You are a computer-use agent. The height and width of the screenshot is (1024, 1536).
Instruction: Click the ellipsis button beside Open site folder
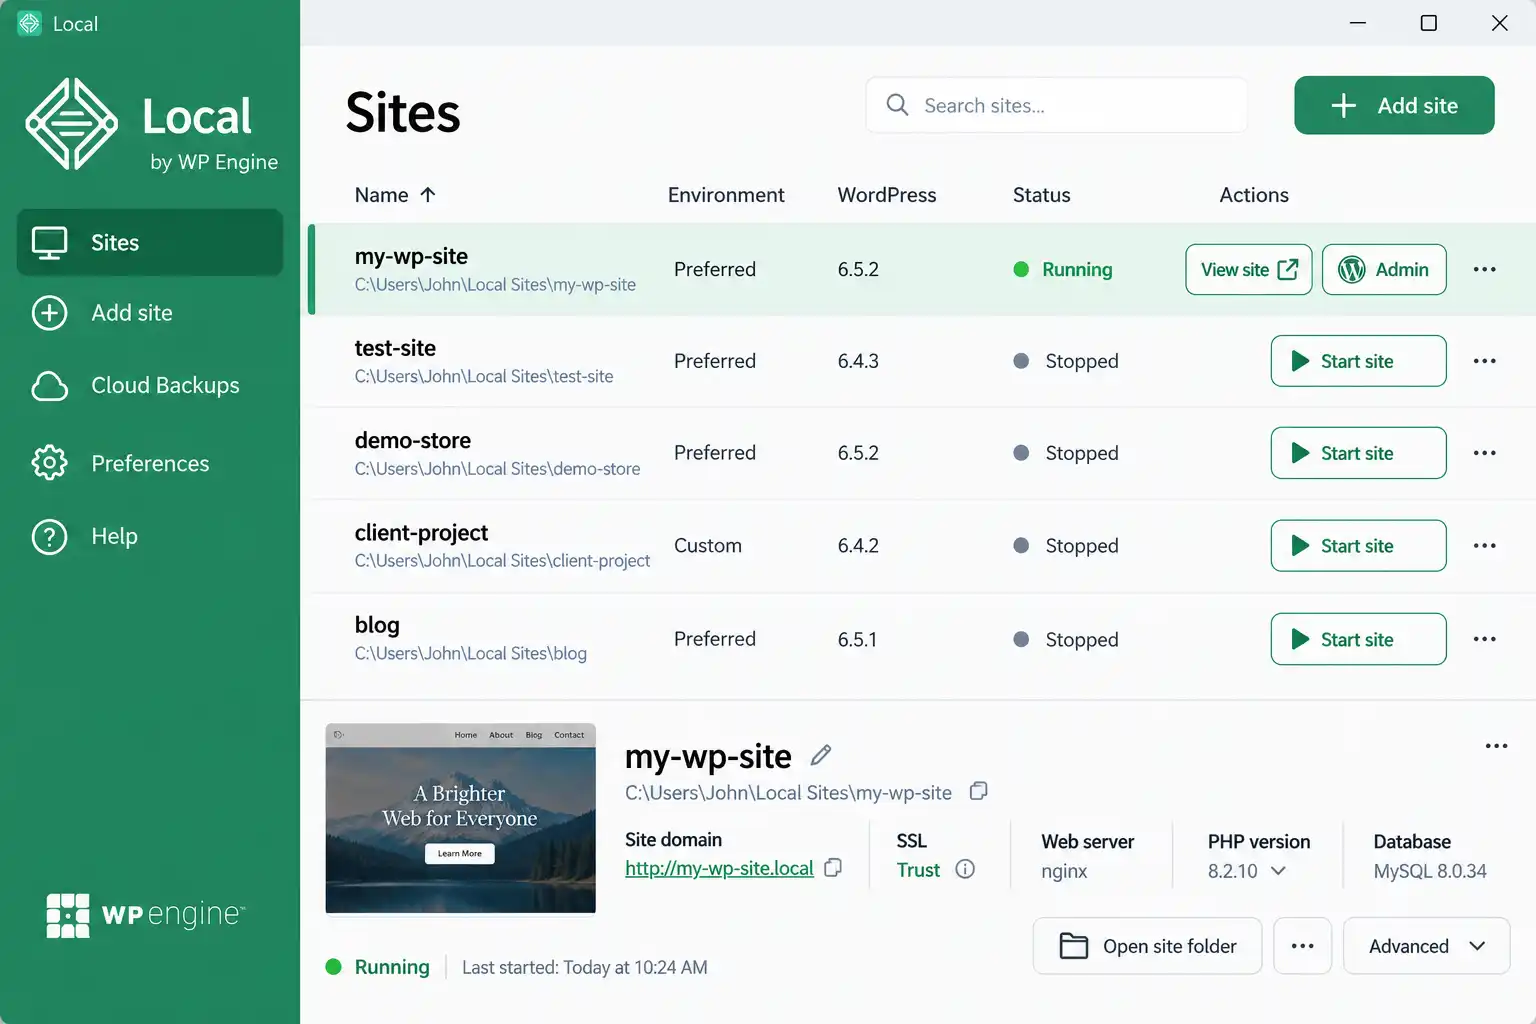(1302, 946)
